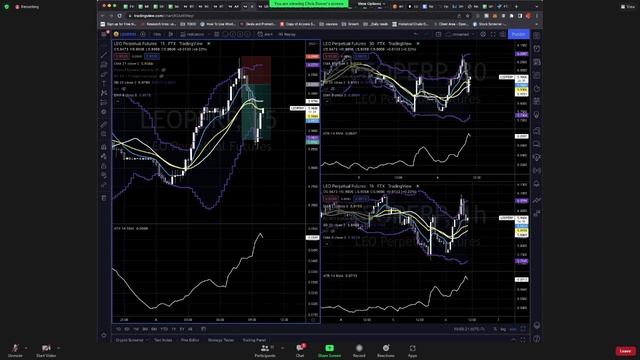640x360 pixels.
Task: Open price scale settings gear on left chart
Action: tap(313, 320)
